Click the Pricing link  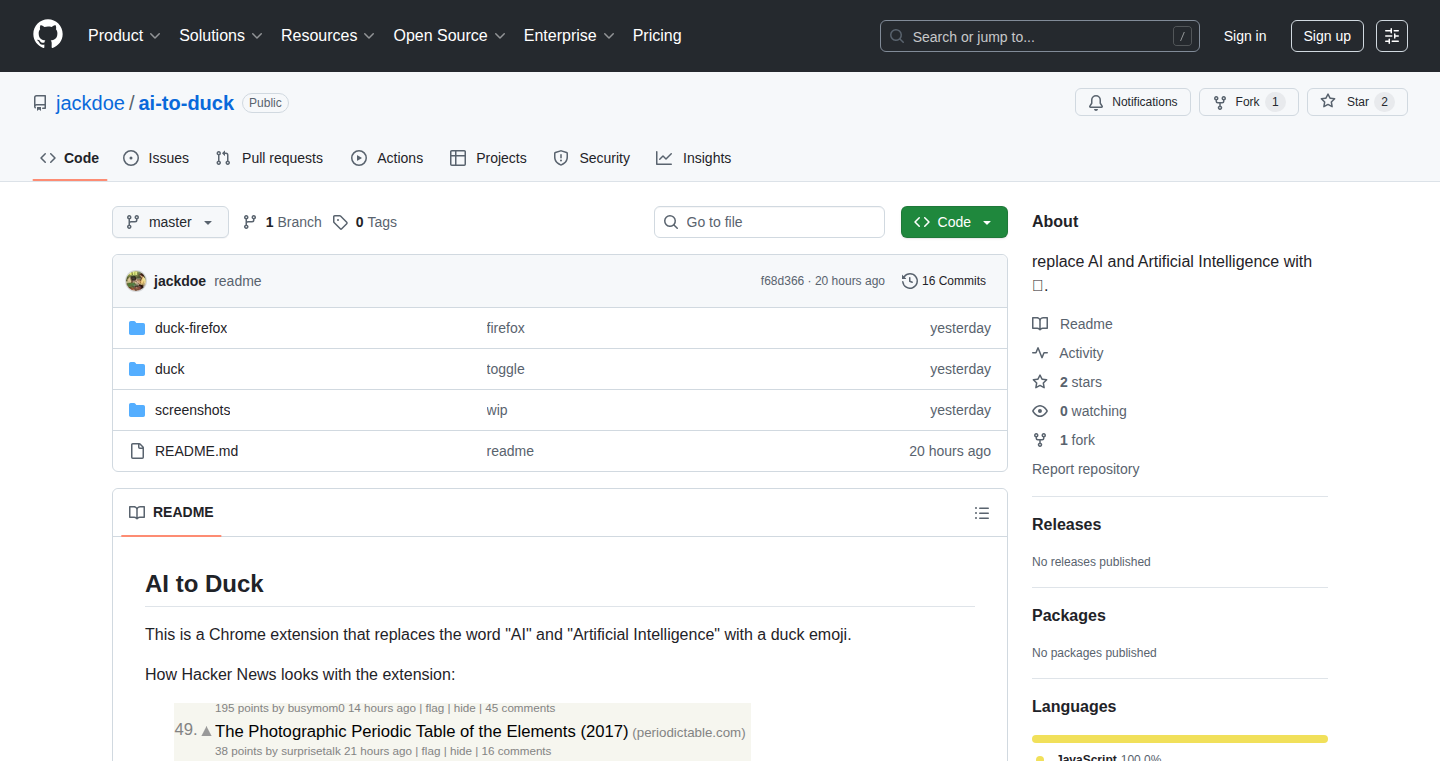(x=657, y=36)
